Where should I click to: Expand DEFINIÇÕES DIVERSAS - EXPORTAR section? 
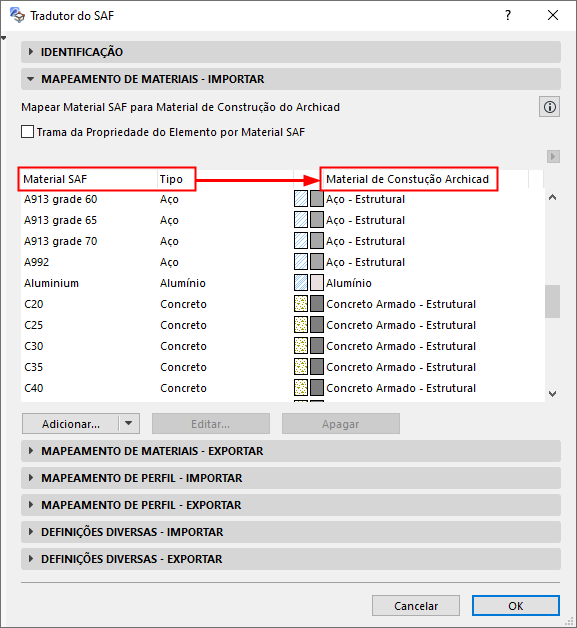(291, 559)
